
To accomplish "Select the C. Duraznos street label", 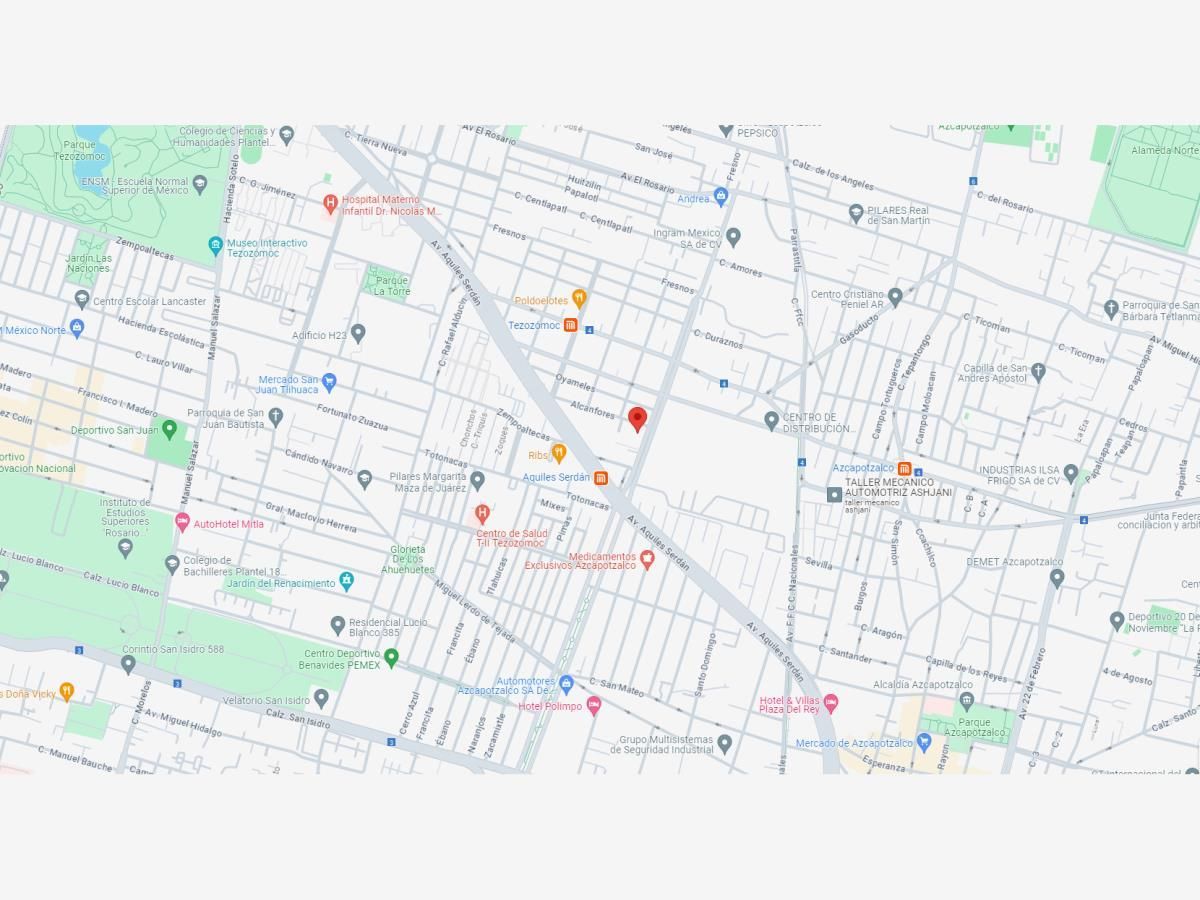I will point(718,339).
